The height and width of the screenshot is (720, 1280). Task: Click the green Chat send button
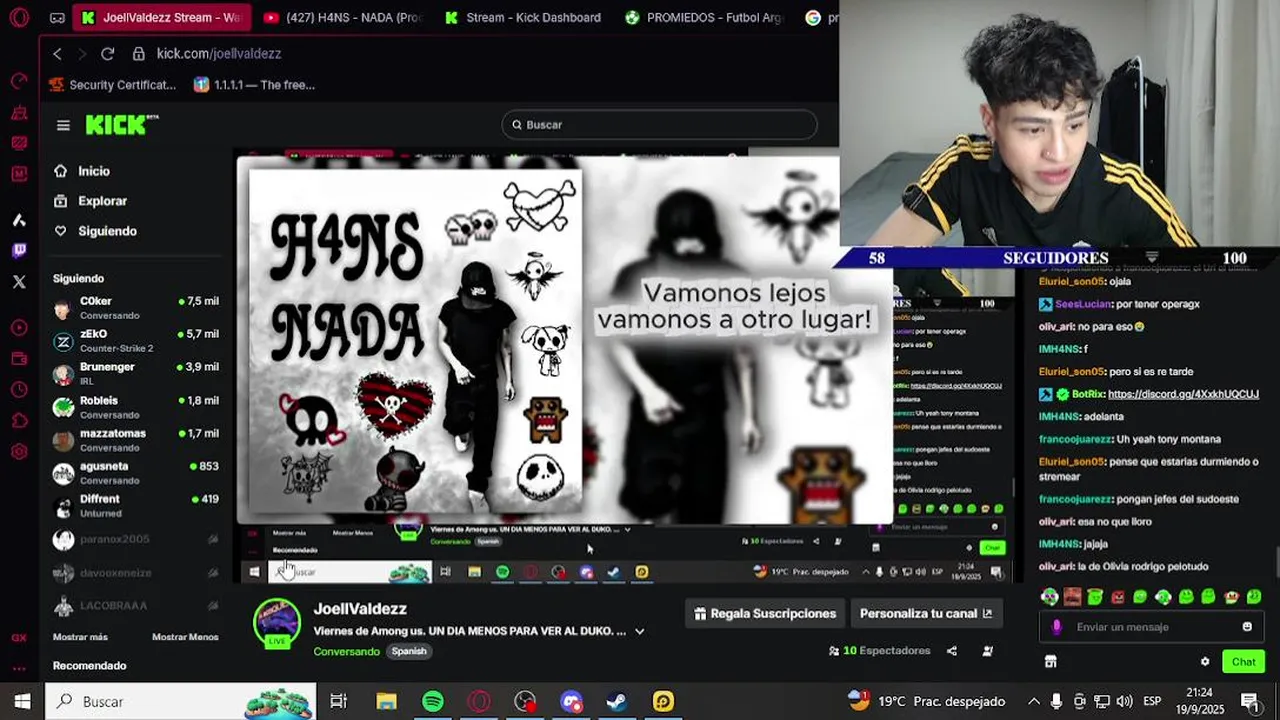[1243, 662]
